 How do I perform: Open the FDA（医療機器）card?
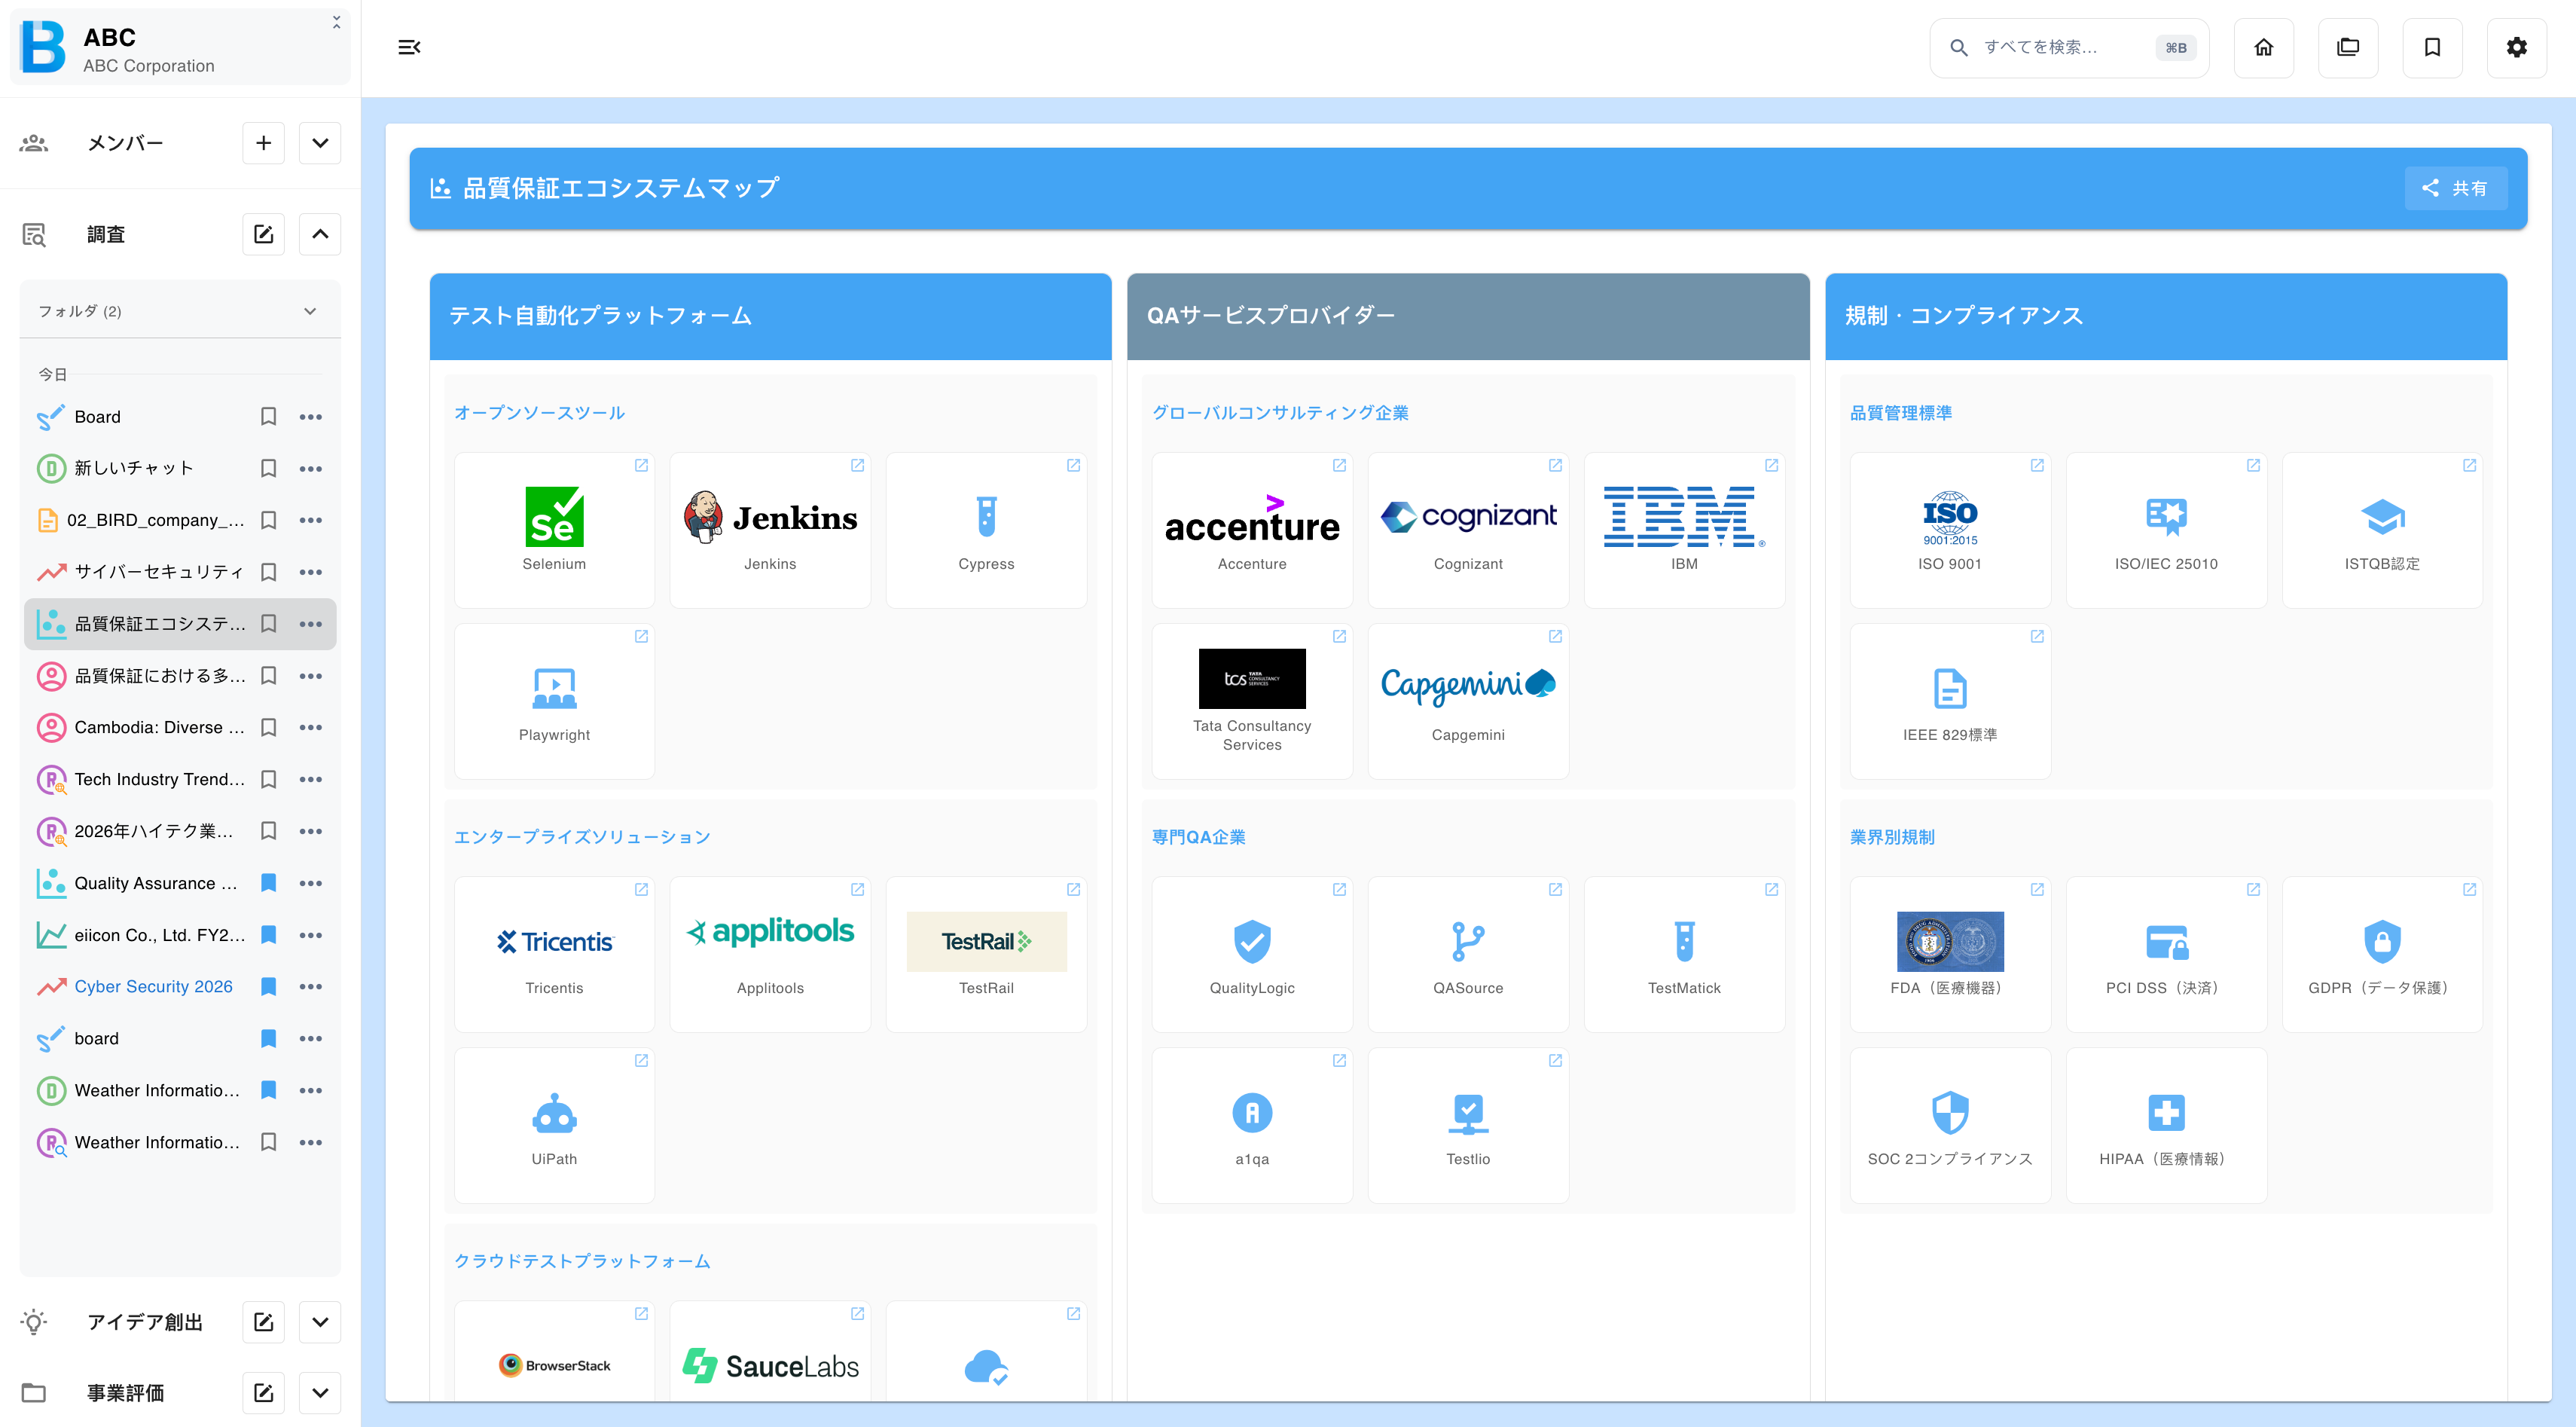point(1950,954)
